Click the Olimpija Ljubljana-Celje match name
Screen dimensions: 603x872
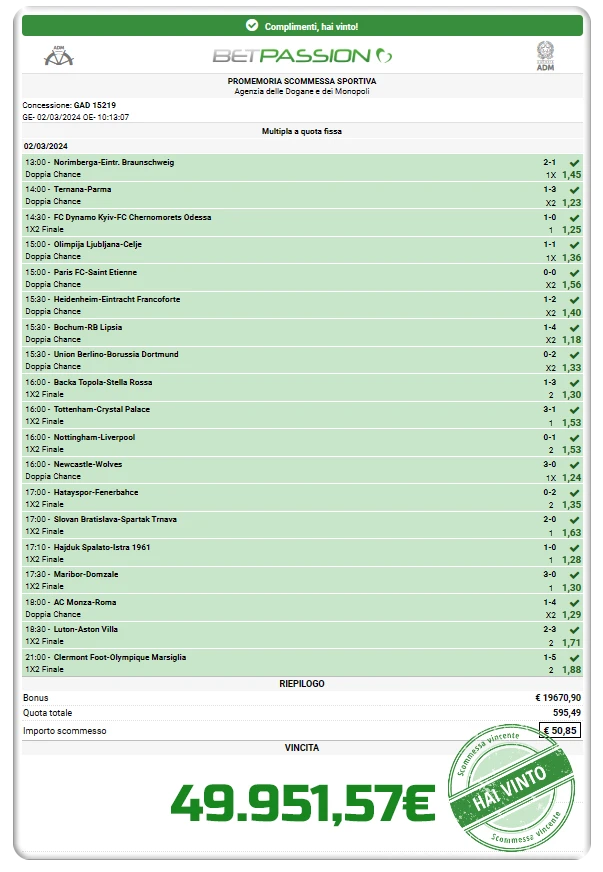click(98, 244)
